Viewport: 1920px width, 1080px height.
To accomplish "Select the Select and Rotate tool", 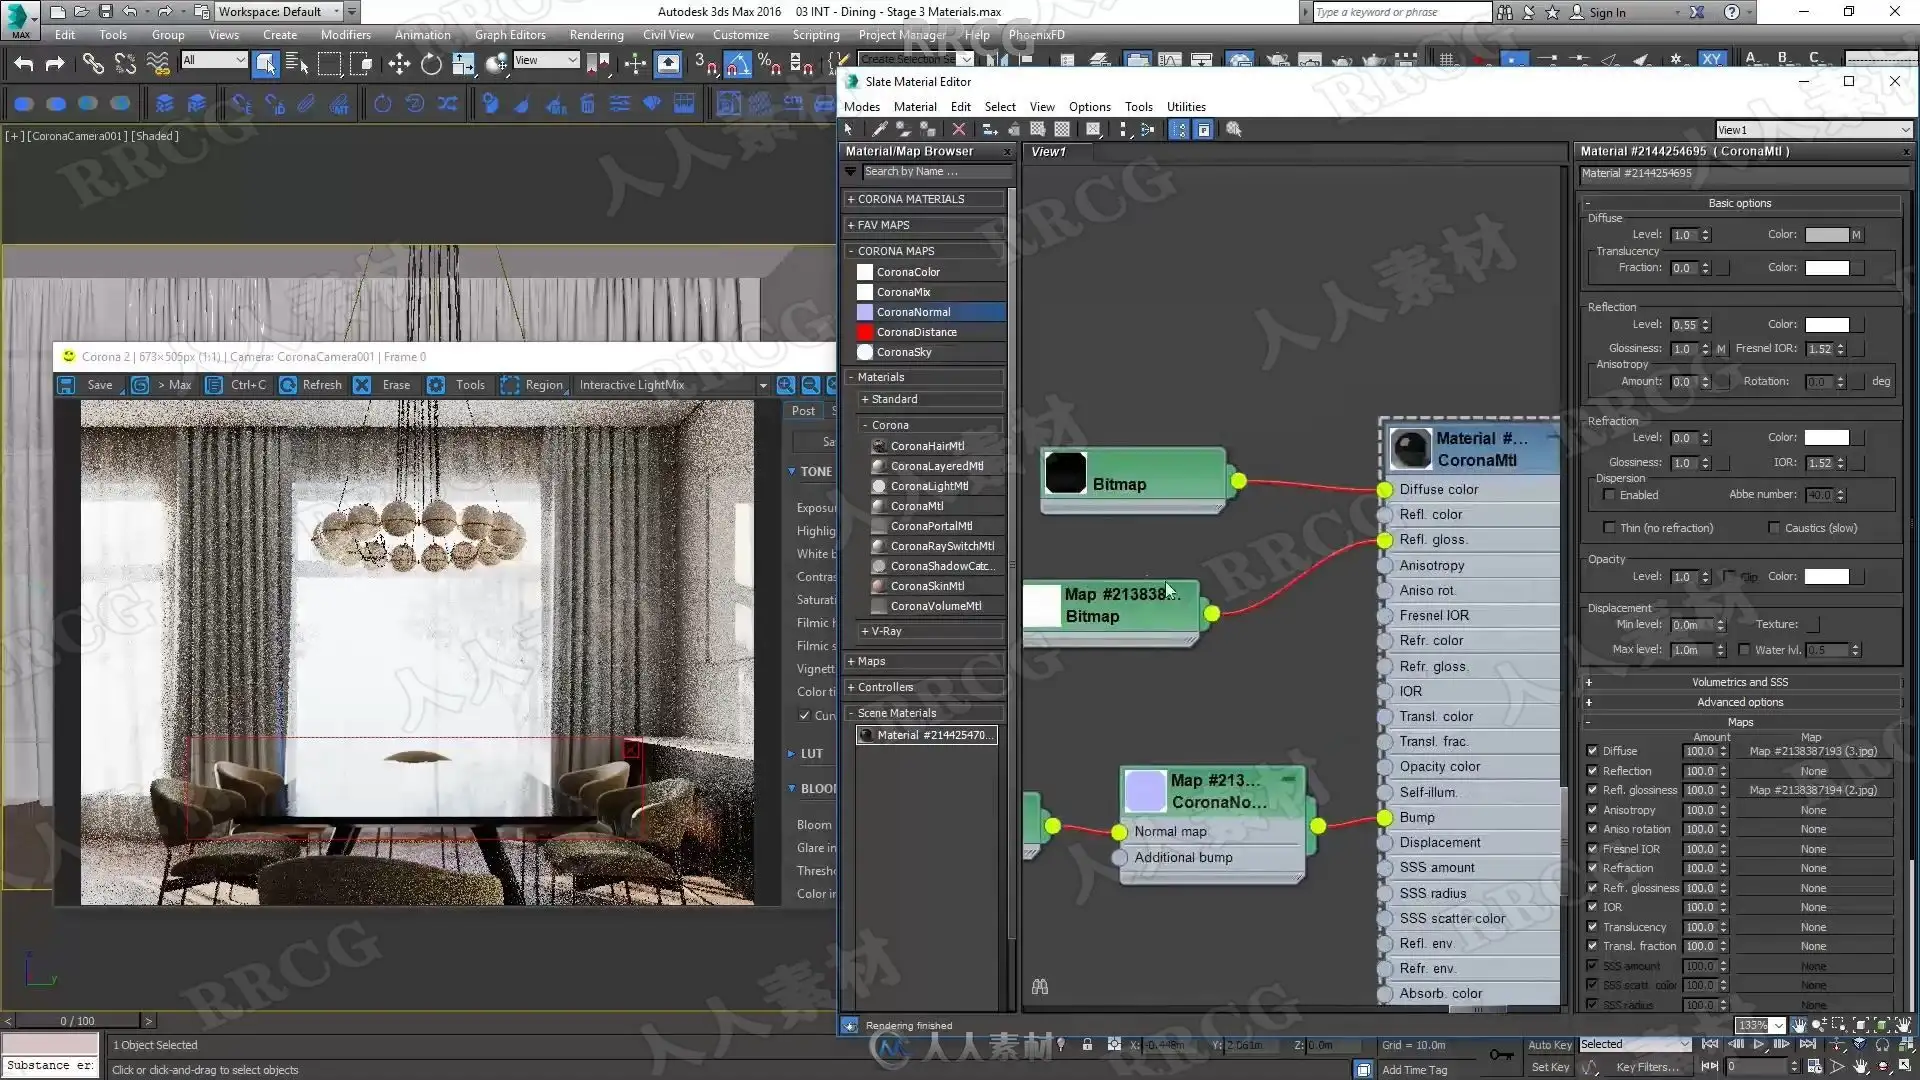I will point(431,64).
